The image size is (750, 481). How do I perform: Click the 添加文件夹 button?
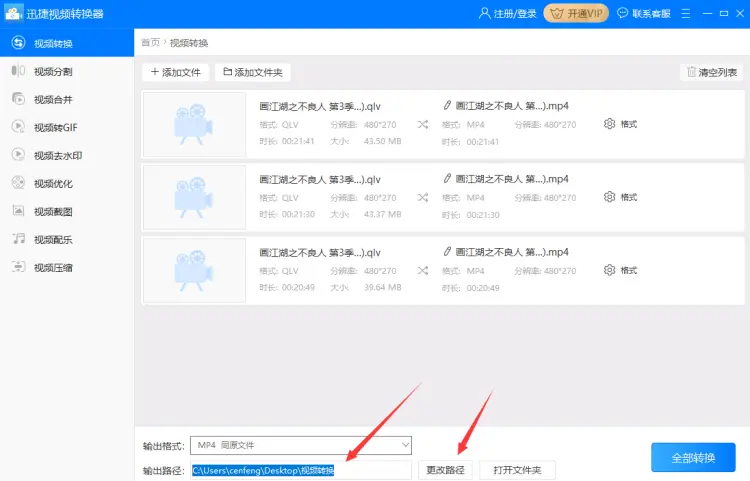pos(253,72)
